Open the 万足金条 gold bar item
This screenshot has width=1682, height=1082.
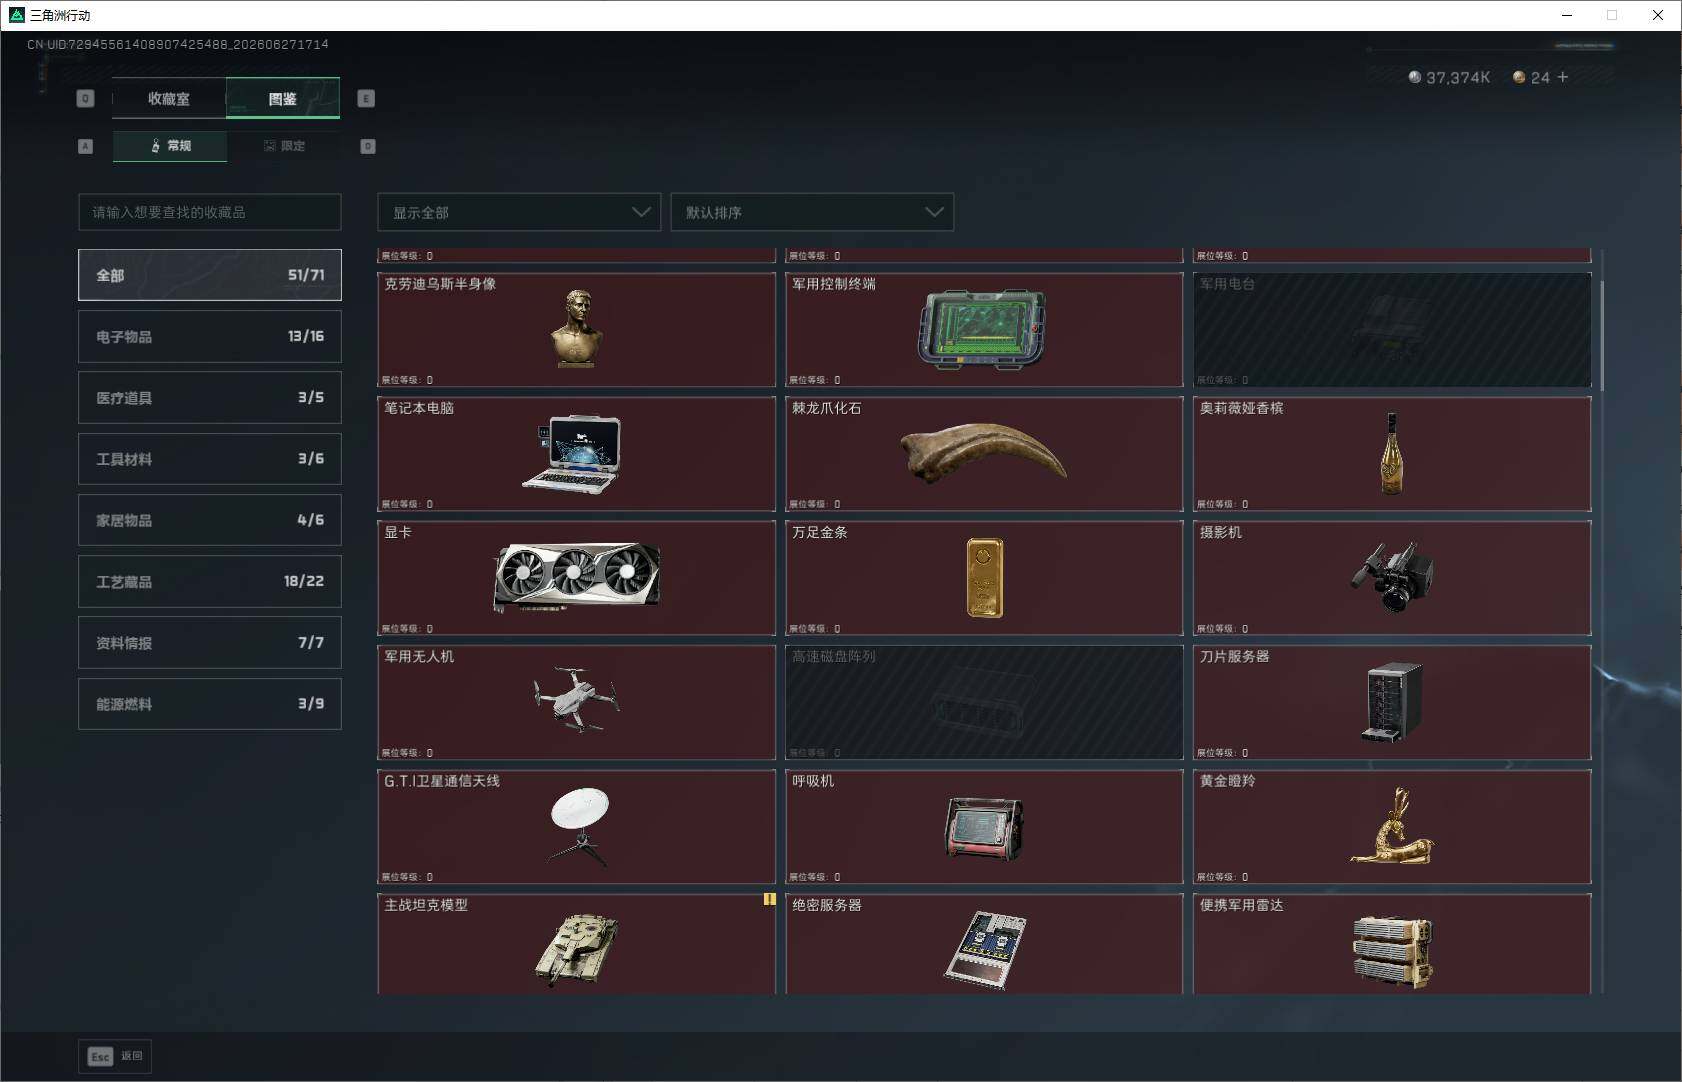pos(984,578)
